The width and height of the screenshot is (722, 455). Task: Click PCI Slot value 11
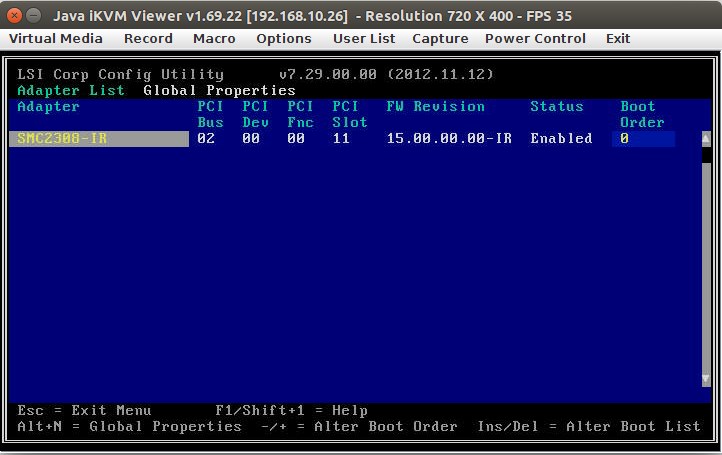point(341,139)
